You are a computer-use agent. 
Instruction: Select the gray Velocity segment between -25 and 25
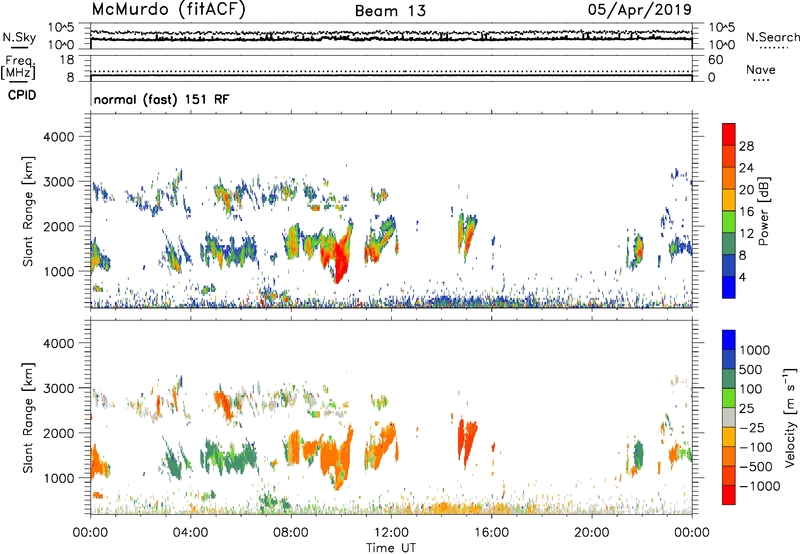(729, 417)
